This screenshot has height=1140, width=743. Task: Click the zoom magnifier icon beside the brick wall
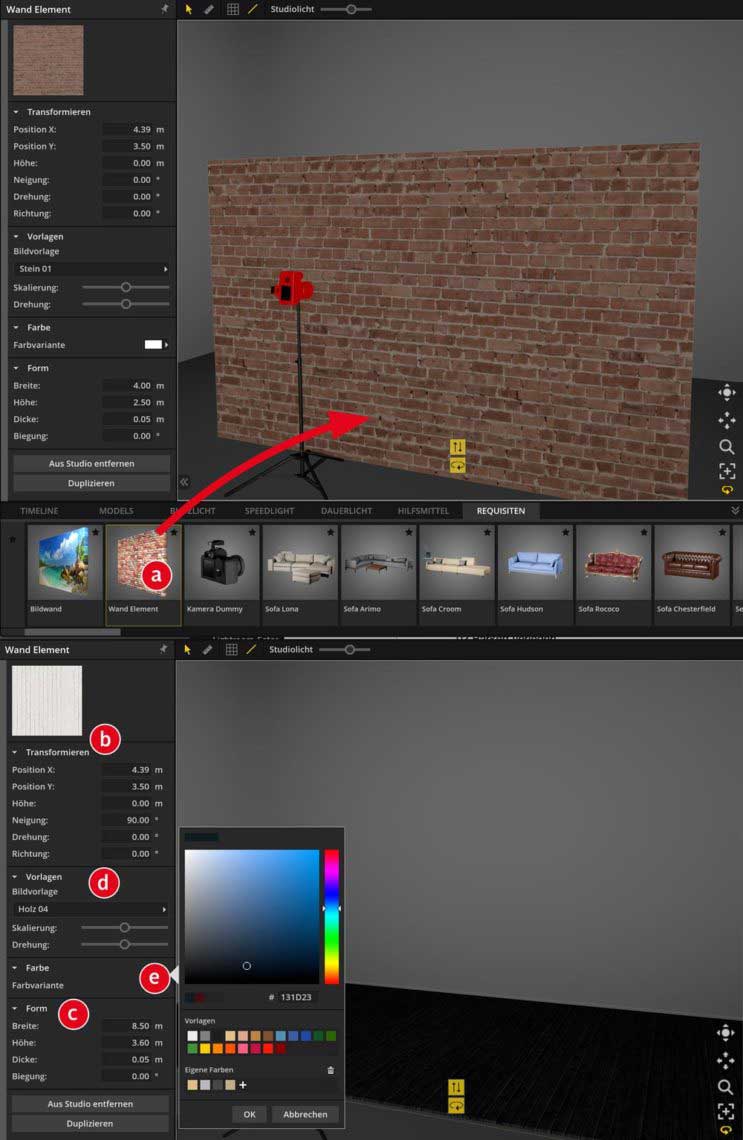pyautogui.click(x=726, y=446)
